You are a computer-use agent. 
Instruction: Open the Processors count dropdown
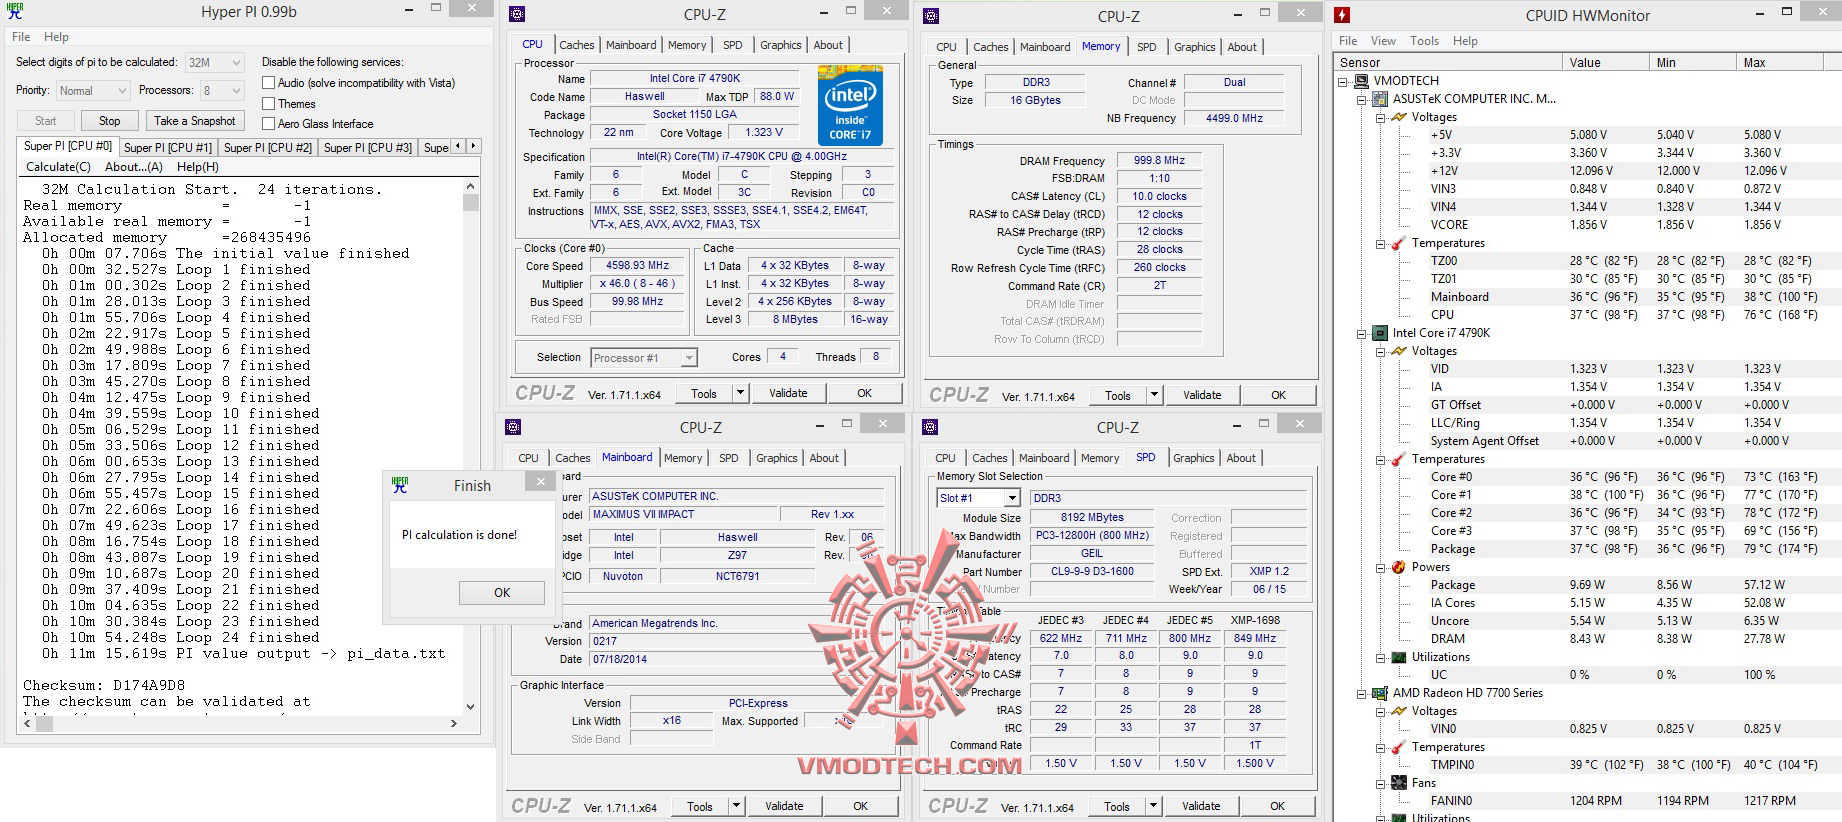click(x=222, y=91)
